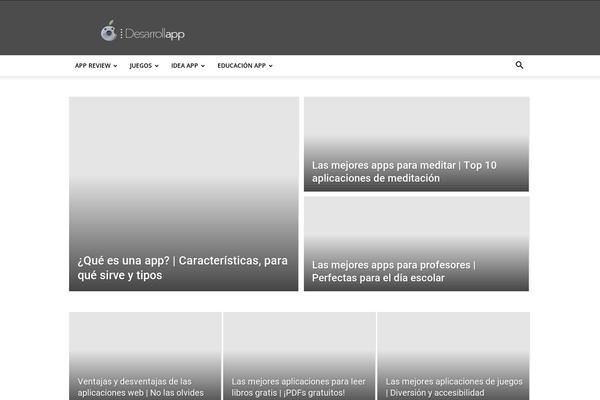The image size is (600, 400).
Task: Open article on apps para meditar
Action: click(404, 171)
